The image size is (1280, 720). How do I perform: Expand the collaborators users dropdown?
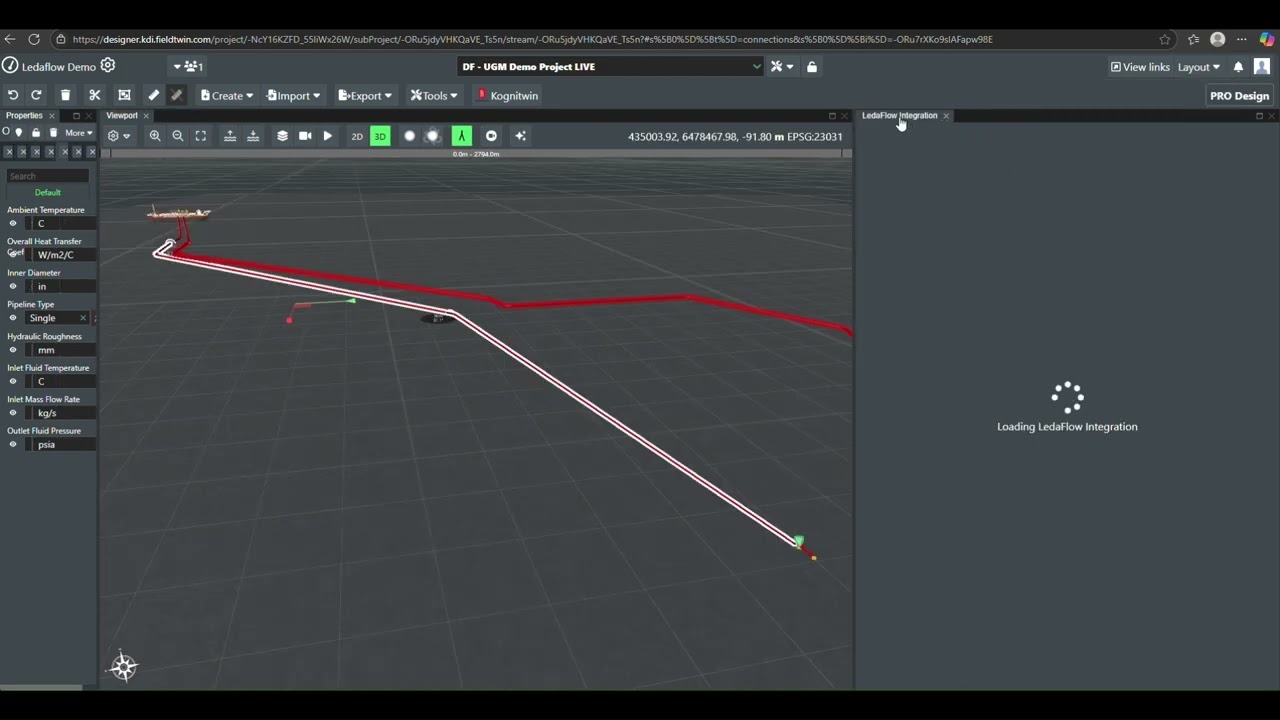coord(188,67)
